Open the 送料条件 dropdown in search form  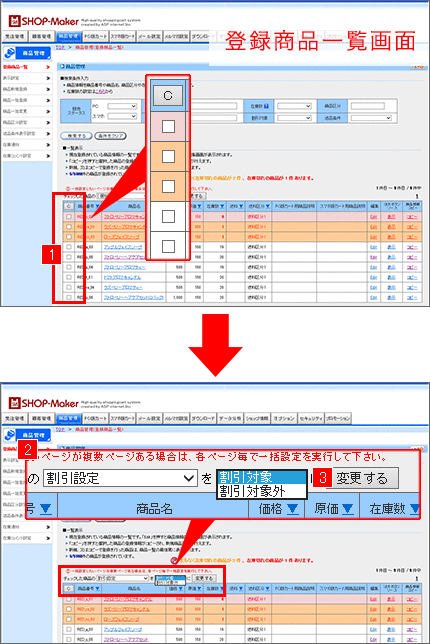[371, 118]
